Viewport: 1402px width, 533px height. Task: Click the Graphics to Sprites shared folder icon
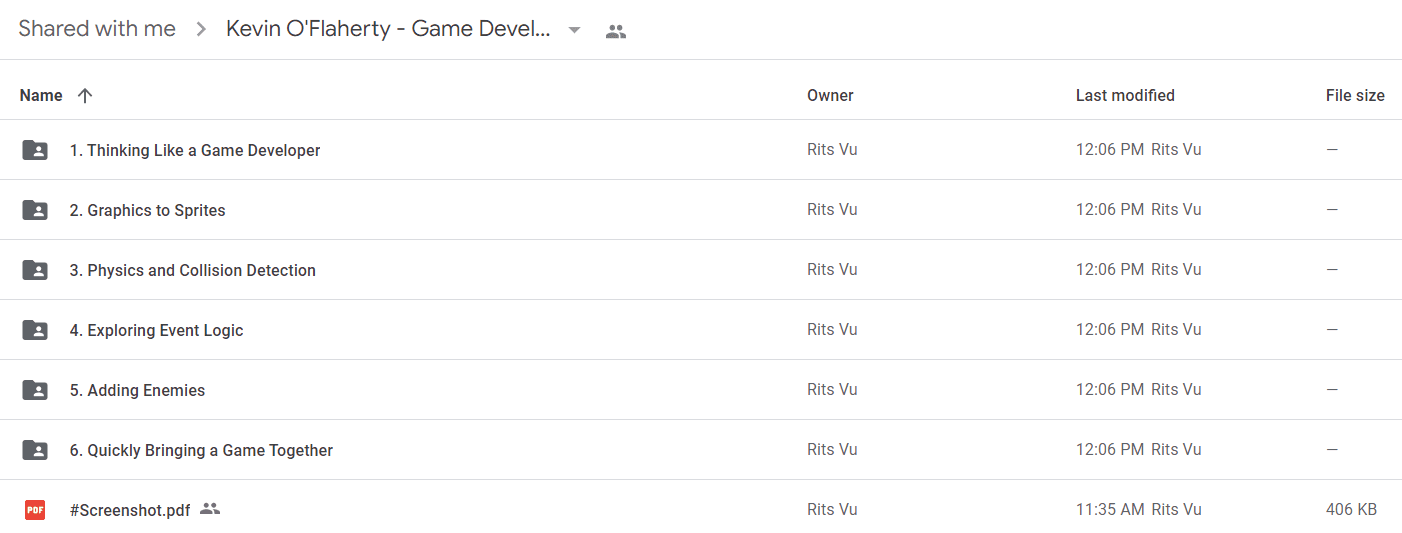(35, 210)
